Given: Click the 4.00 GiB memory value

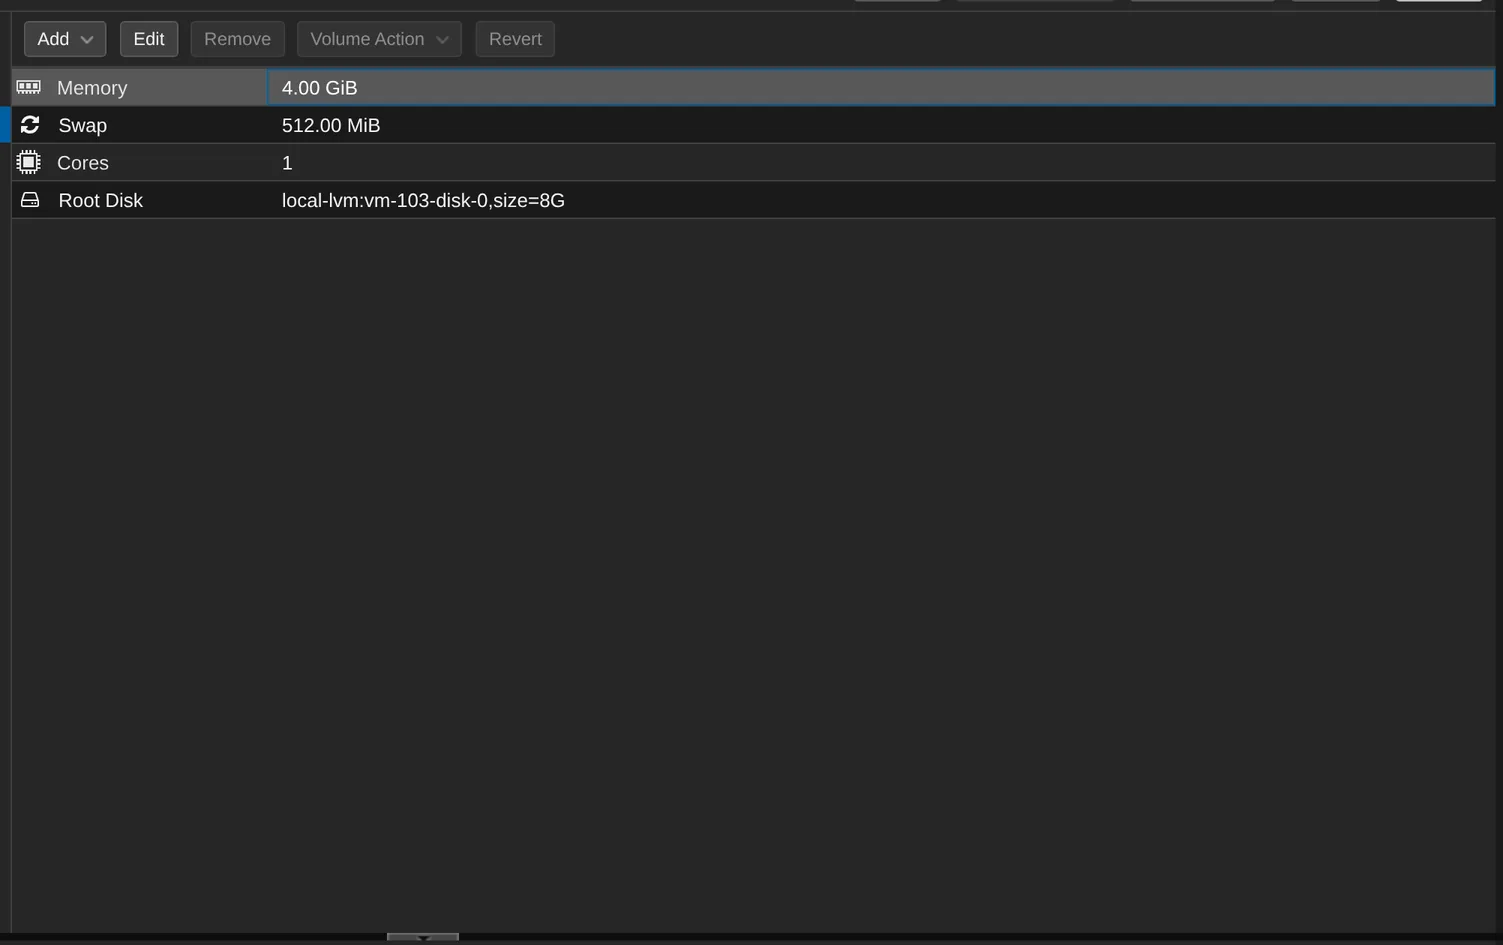Looking at the screenshot, I should [x=319, y=88].
